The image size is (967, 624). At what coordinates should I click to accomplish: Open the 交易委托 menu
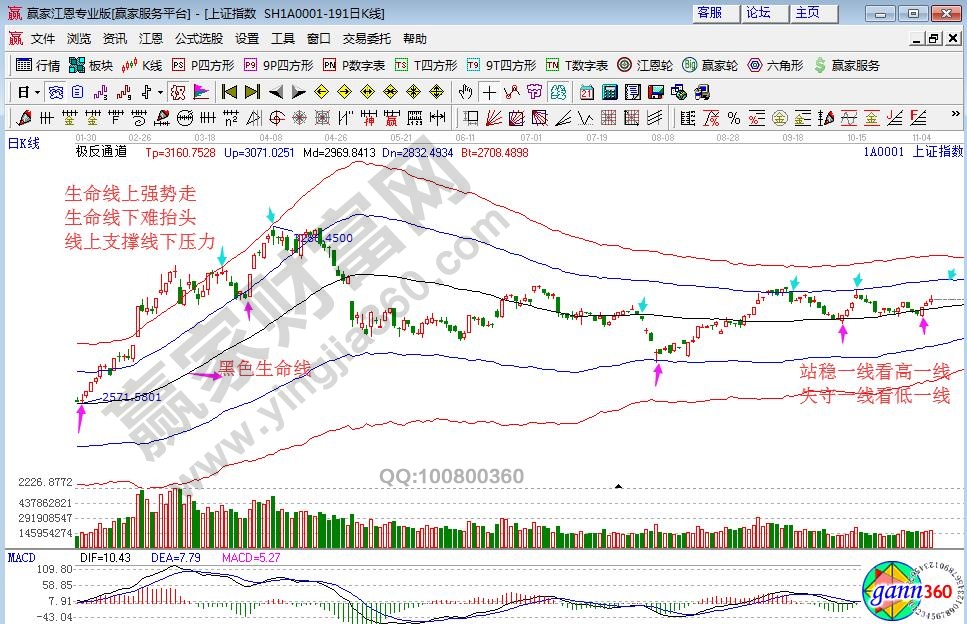(366, 39)
